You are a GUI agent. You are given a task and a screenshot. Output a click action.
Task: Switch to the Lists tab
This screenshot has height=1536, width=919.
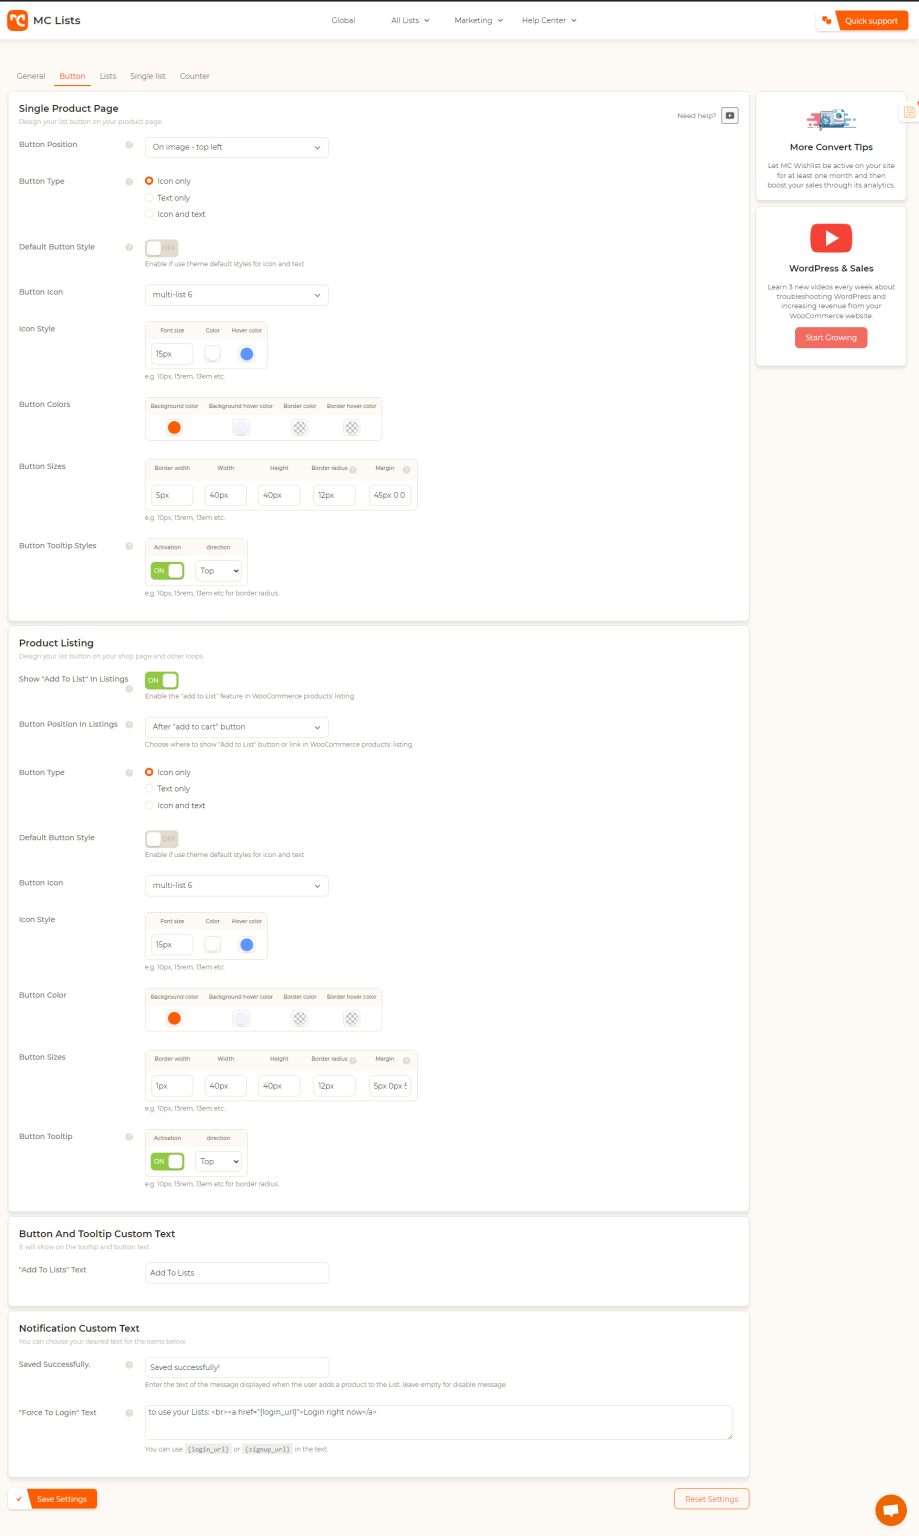click(108, 76)
